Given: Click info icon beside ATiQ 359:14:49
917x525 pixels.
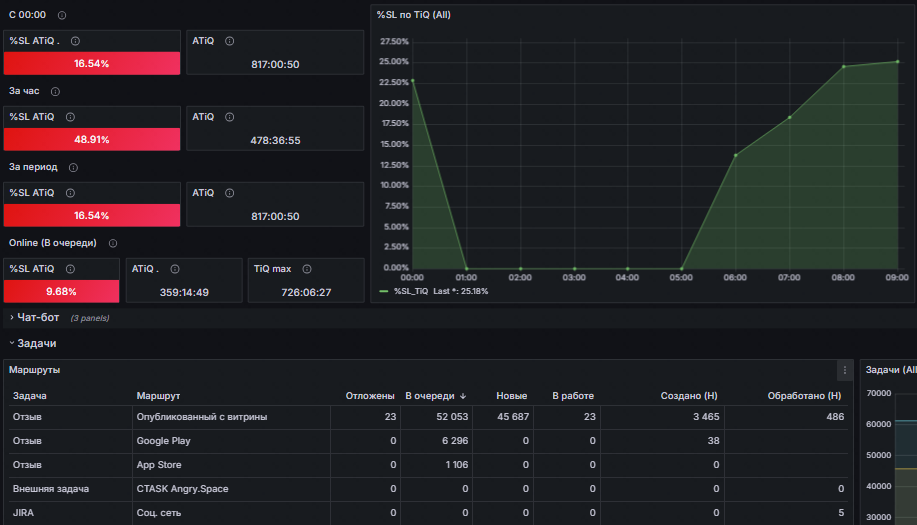Looking at the screenshot, I should coord(175,269).
